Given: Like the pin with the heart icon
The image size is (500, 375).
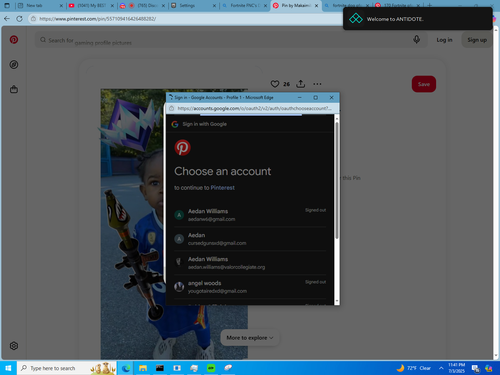Looking at the screenshot, I should tap(275, 84).
